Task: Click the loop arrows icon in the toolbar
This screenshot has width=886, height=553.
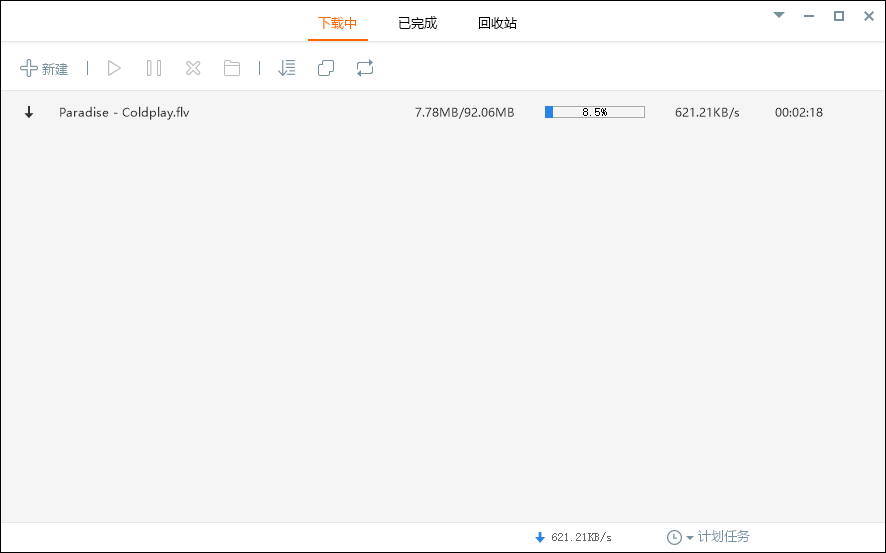Action: 364,68
